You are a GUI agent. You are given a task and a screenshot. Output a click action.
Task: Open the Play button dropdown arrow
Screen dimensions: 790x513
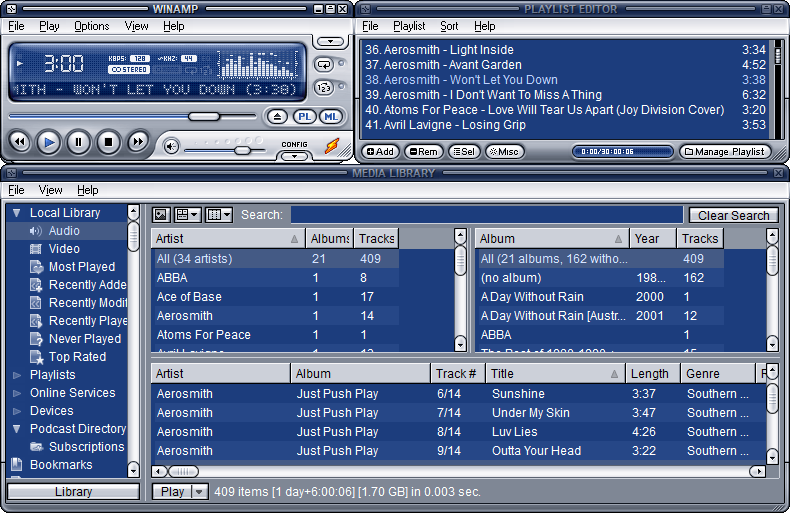point(200,492)
